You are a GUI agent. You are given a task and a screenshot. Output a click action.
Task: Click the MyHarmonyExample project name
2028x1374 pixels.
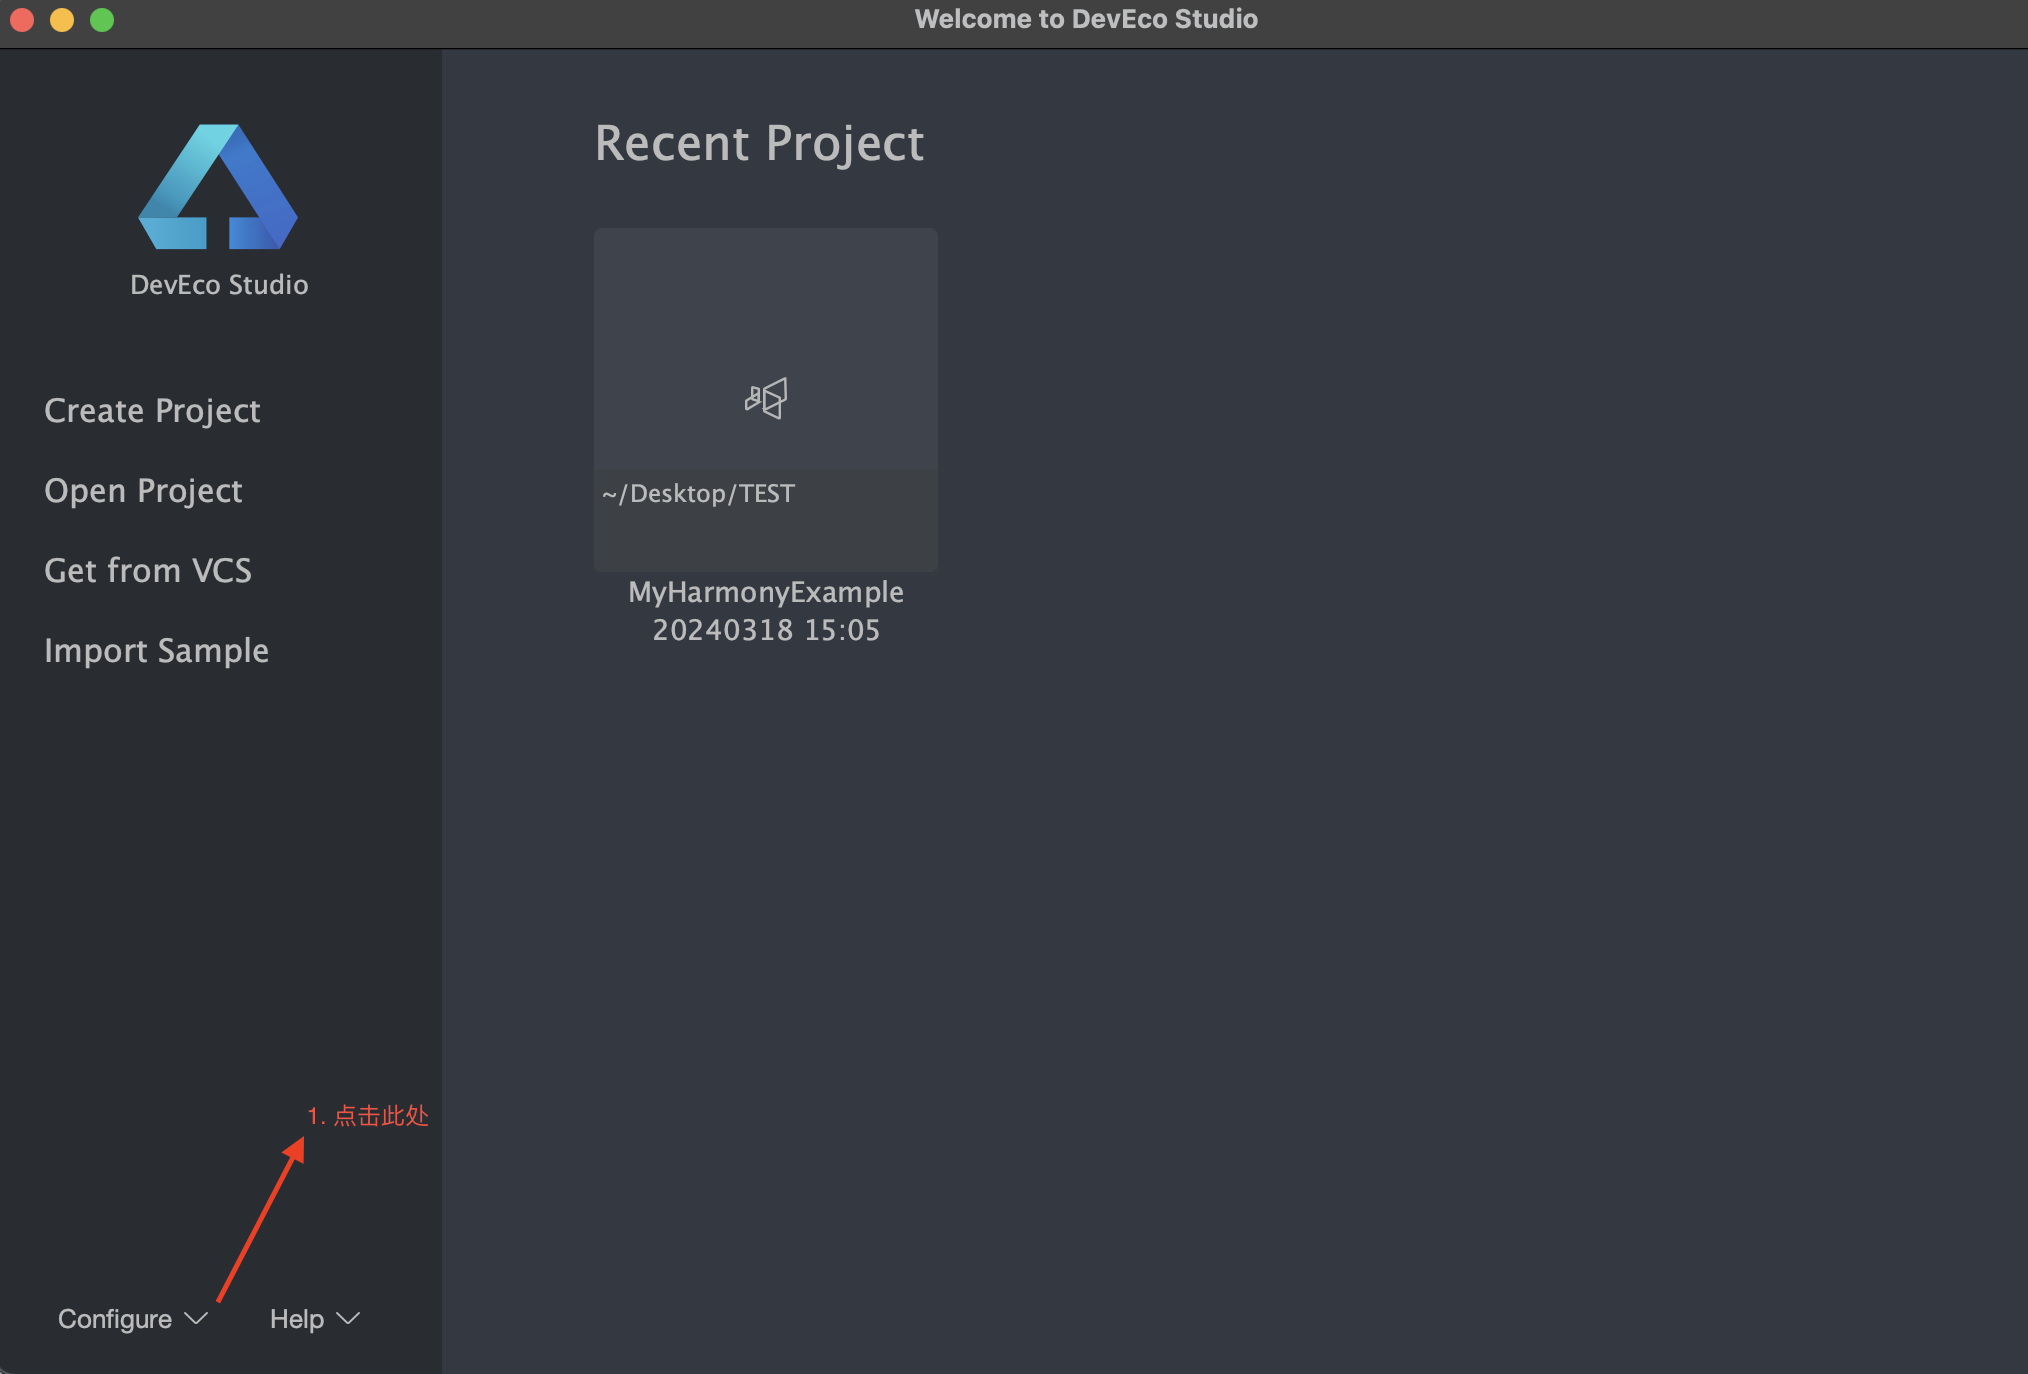766,592
